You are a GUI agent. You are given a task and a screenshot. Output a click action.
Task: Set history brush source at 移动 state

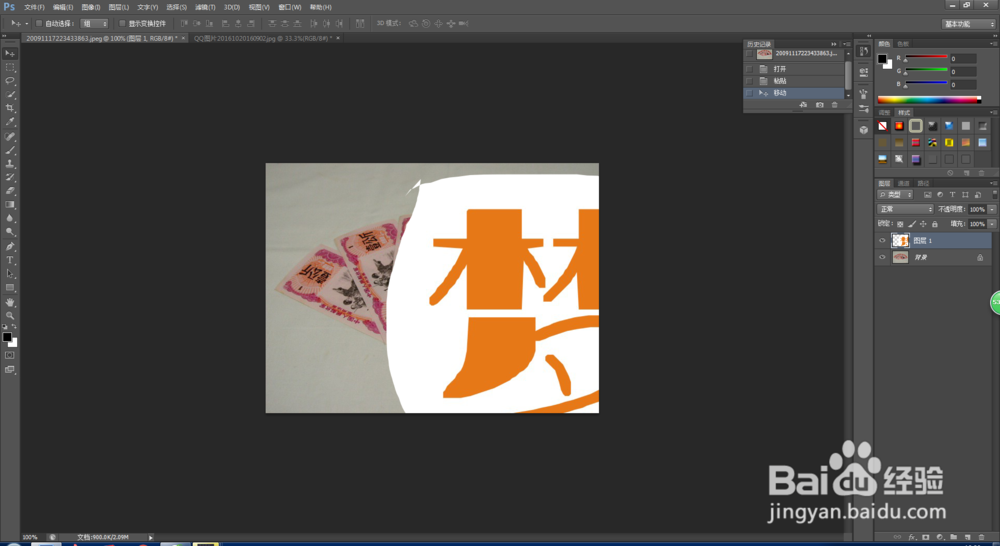[x=749, y=93]
